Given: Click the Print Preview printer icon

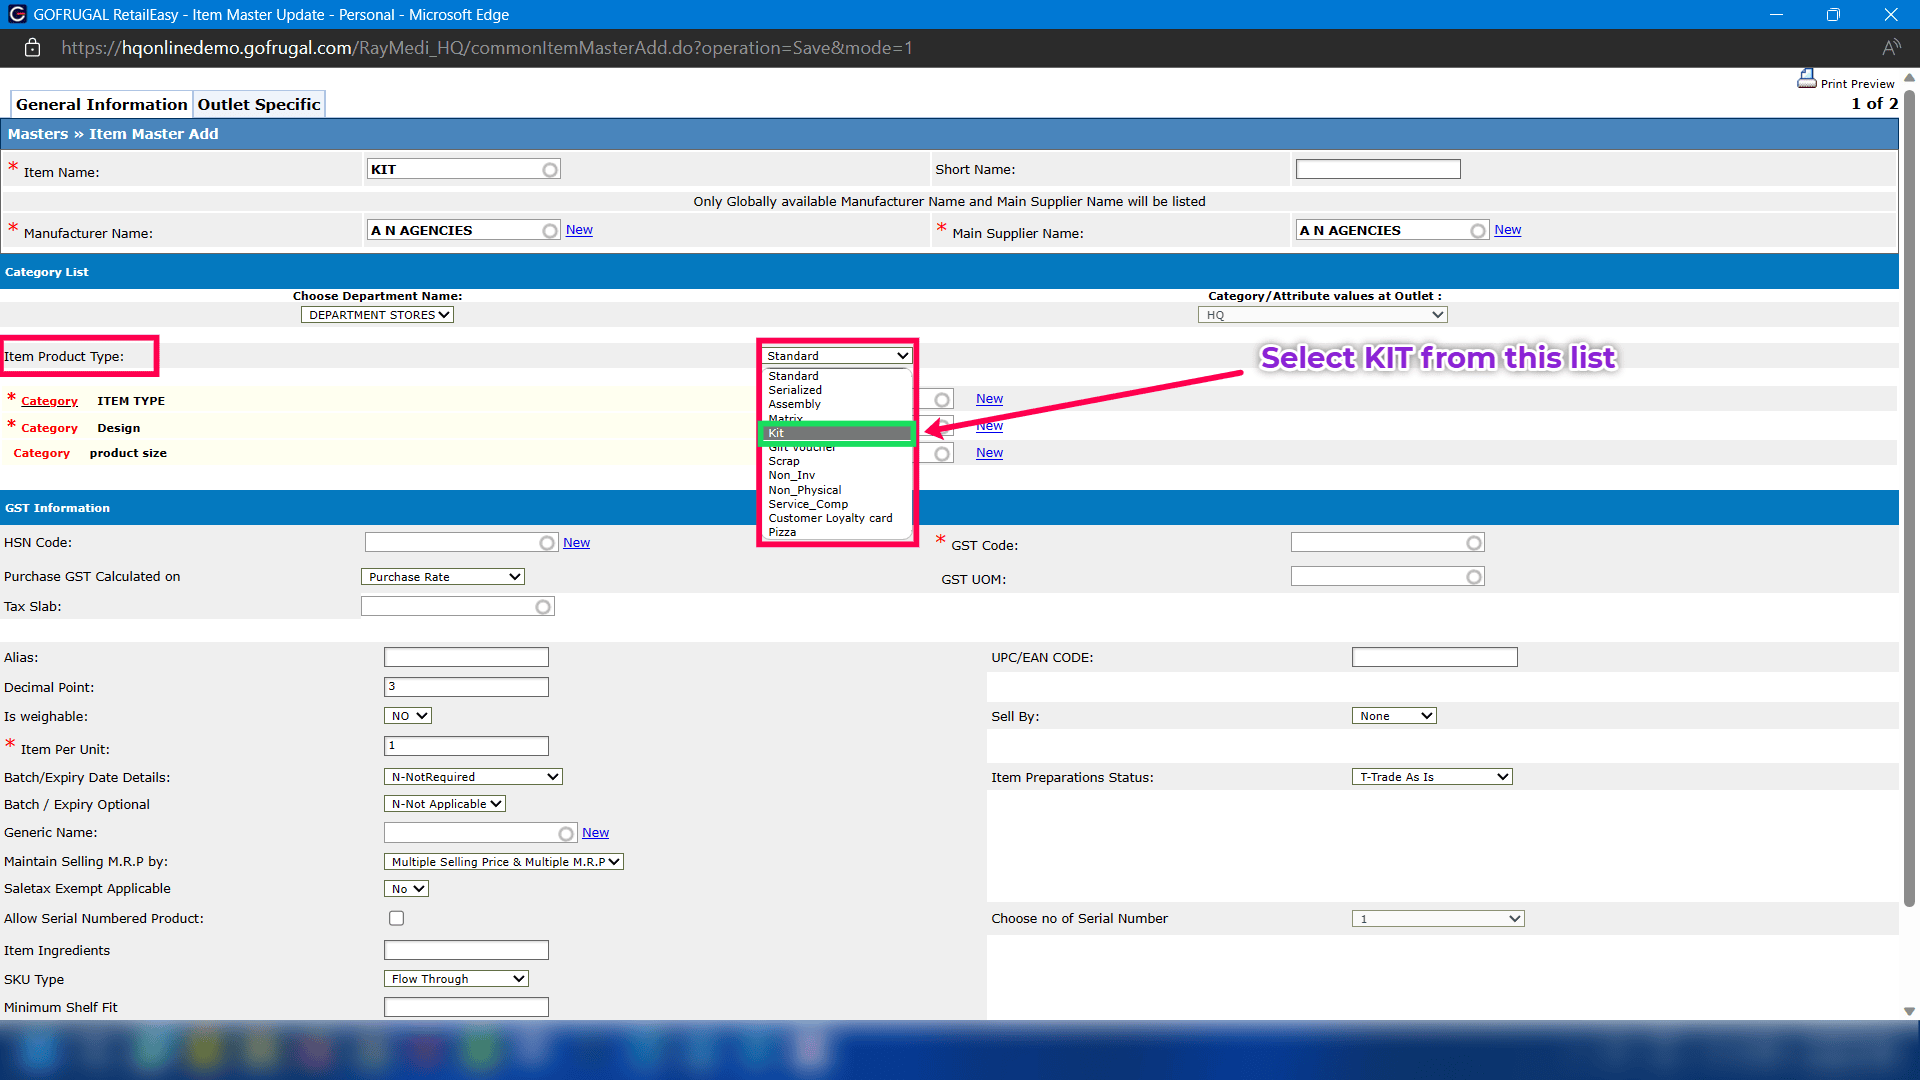Looking at the screenshot, I should [x=1806, y=78].
